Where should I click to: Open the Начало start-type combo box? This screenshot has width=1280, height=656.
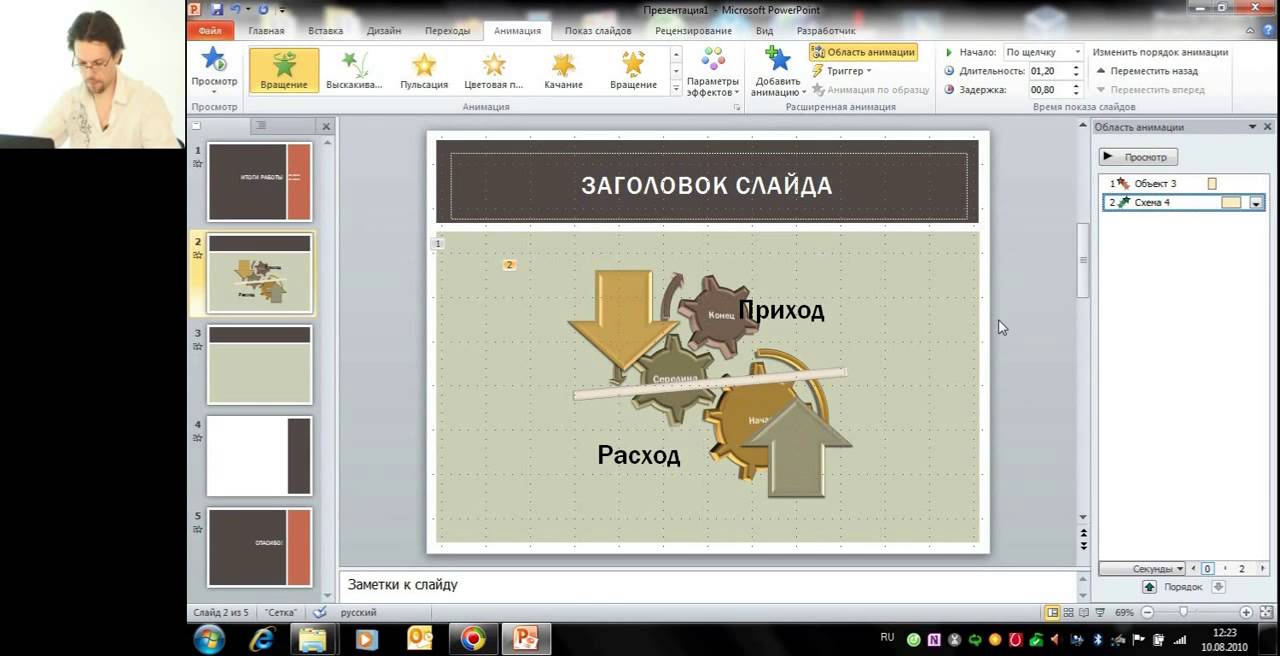coord(1043,52)
